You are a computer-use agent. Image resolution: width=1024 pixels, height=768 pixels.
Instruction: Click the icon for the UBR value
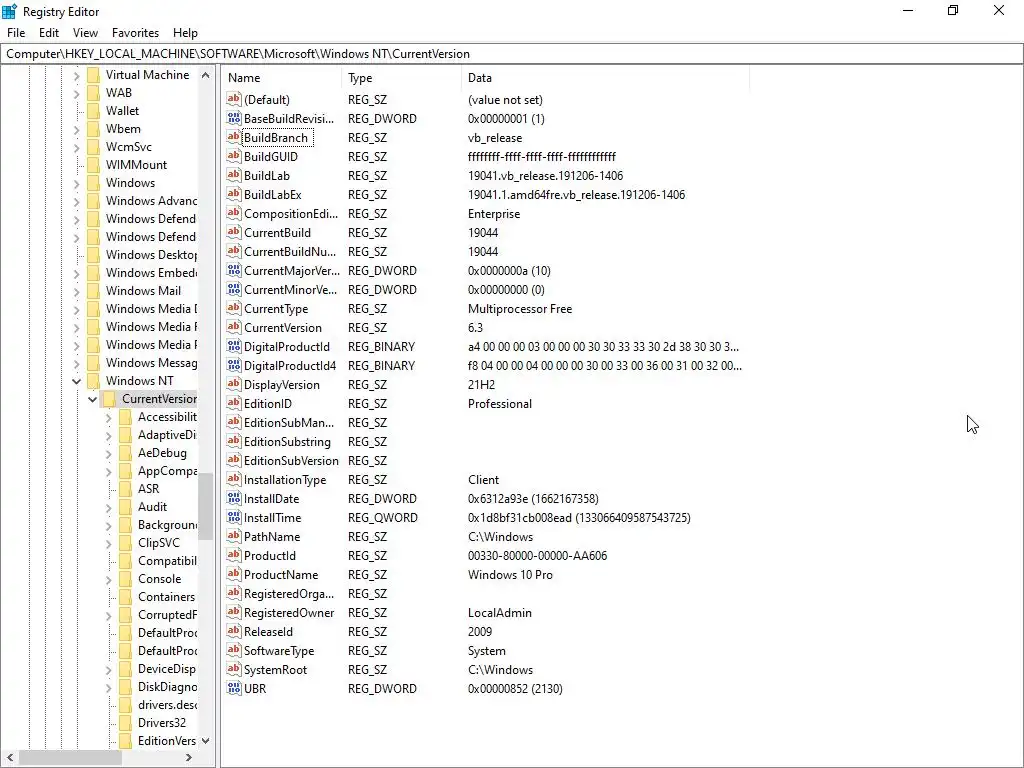pos(233,688)
